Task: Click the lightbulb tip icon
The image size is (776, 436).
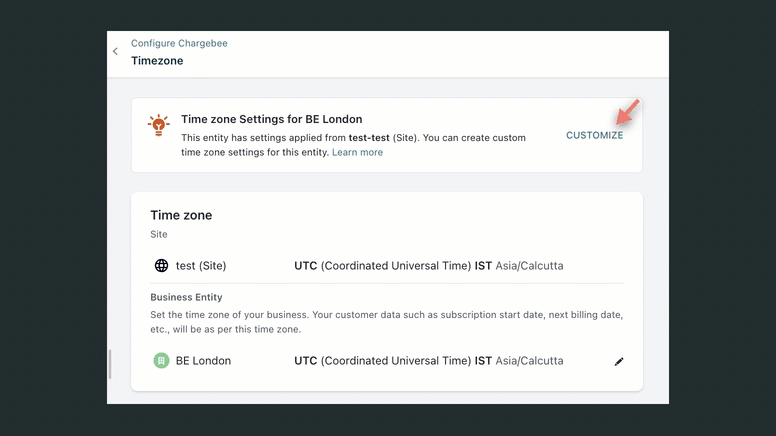Action: [158, 126]
